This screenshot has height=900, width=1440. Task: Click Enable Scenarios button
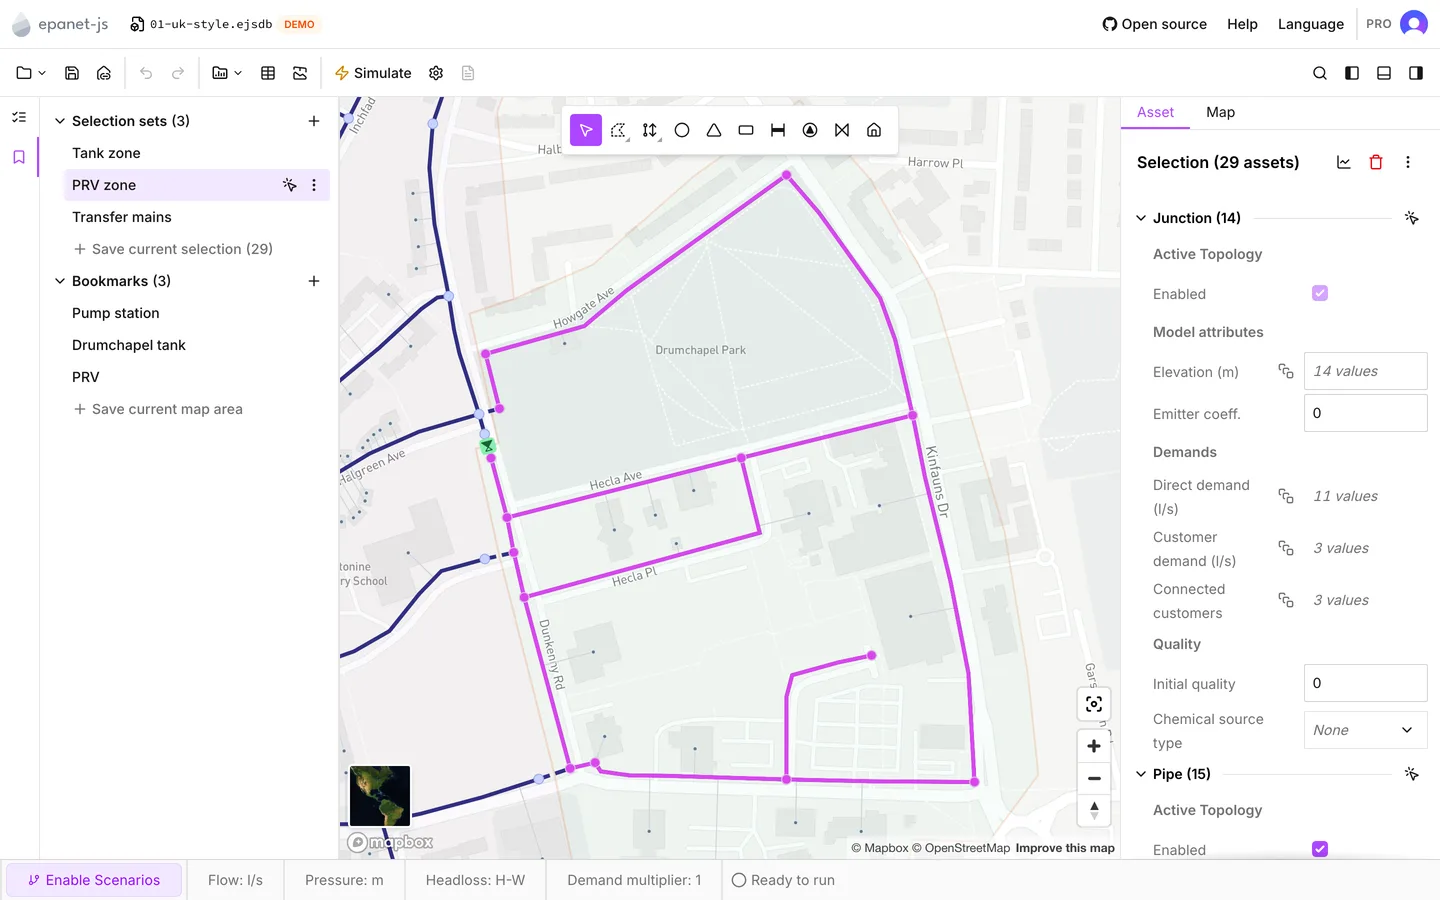click(94, 880)
